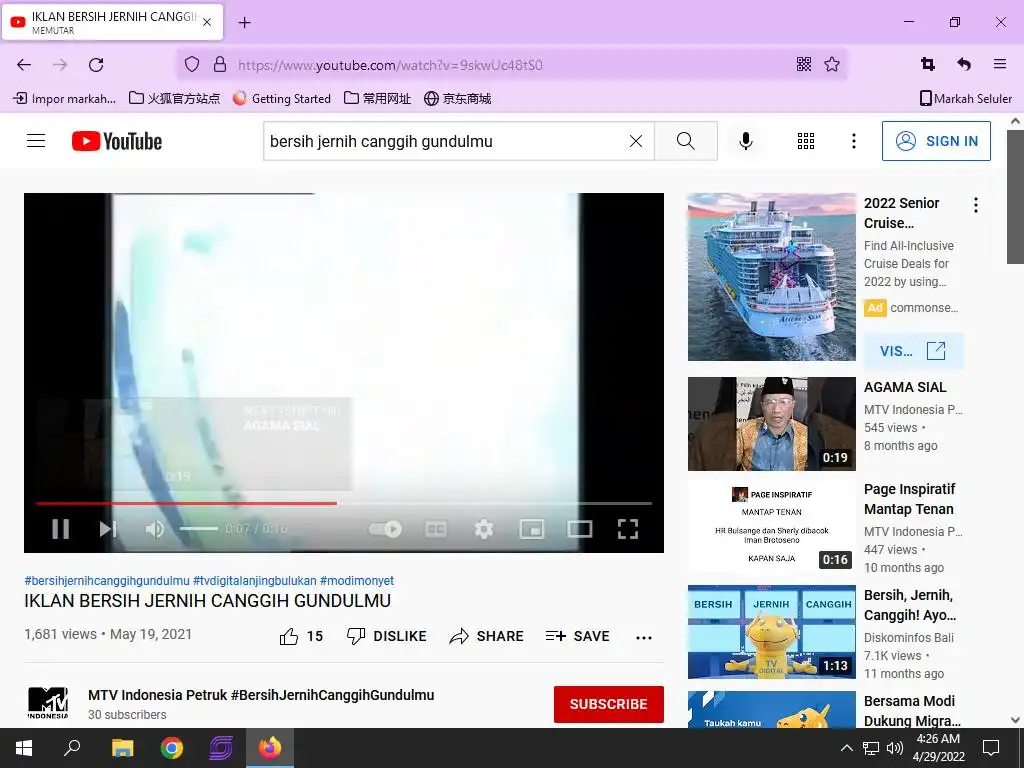Image resolution: width=1024 pixels, height=768 pixels.
Task: Pause the video with the pause button
Action: click(61, 529)
